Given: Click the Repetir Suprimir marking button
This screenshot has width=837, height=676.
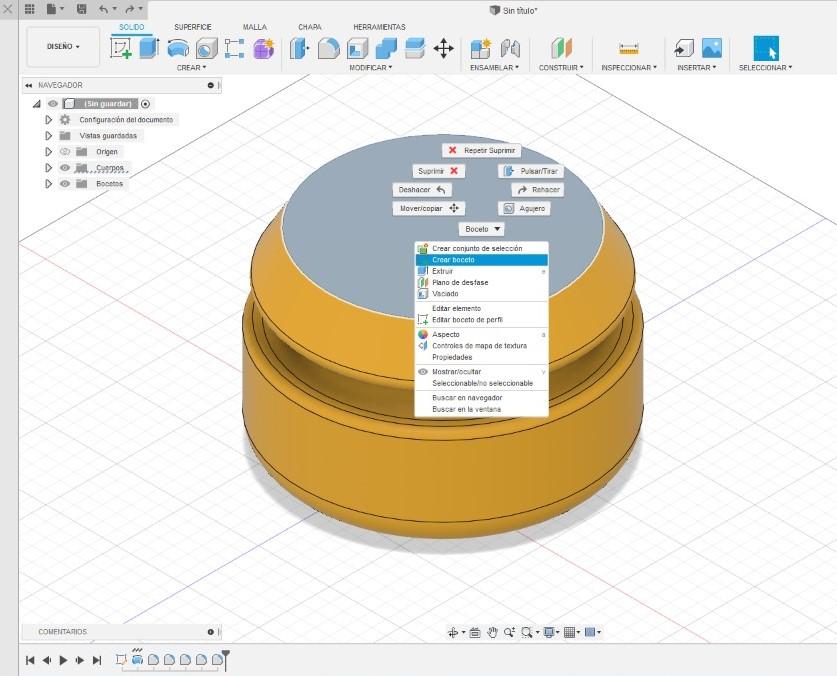Looking at the screenshot, I should pyautogui.click(x=481, y=151).
